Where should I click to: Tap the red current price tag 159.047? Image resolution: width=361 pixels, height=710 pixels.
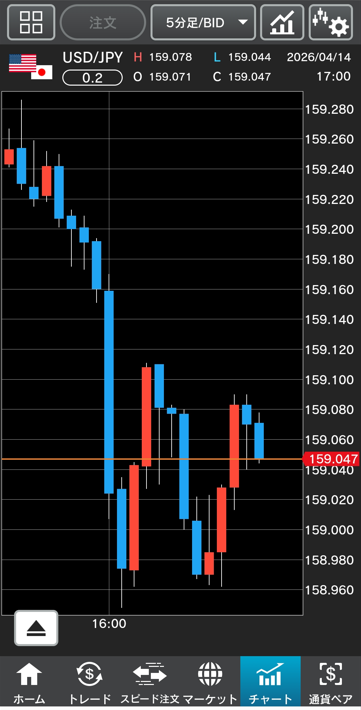pyautogui.click(x=331, y=459)
